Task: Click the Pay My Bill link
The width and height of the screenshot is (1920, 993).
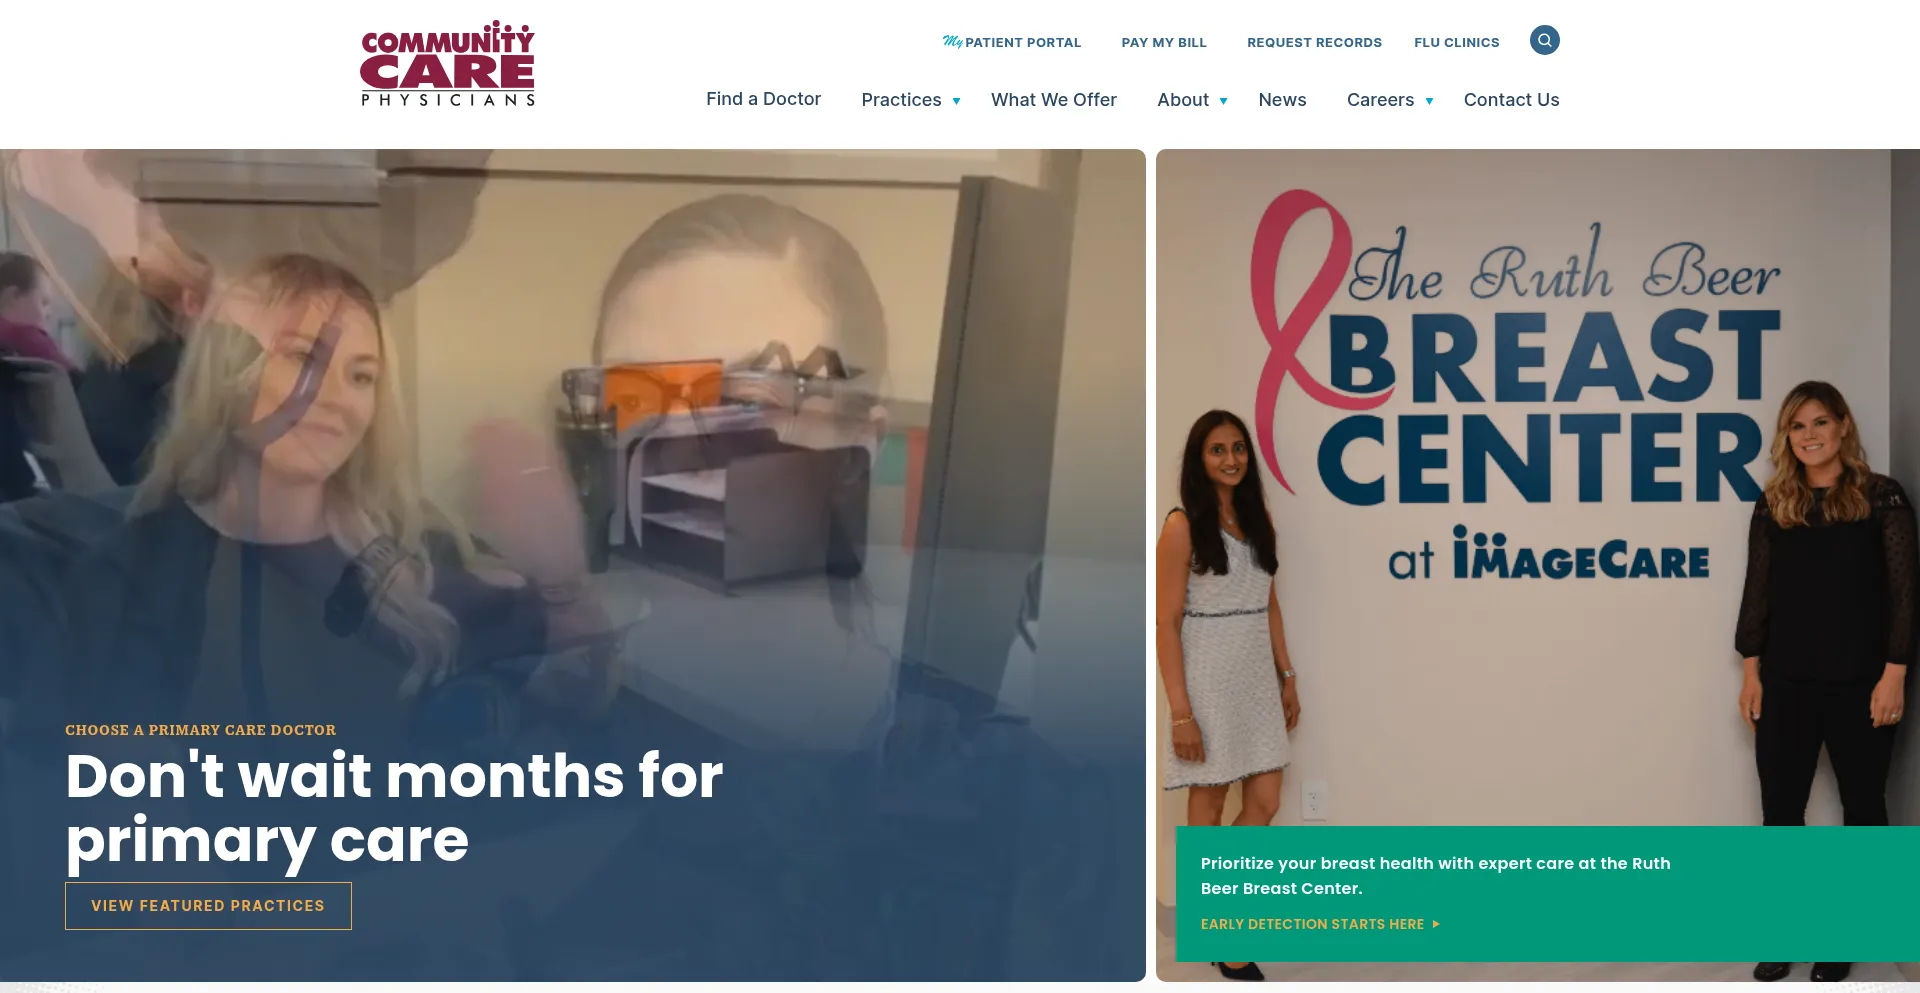Action: [1164, 42]
